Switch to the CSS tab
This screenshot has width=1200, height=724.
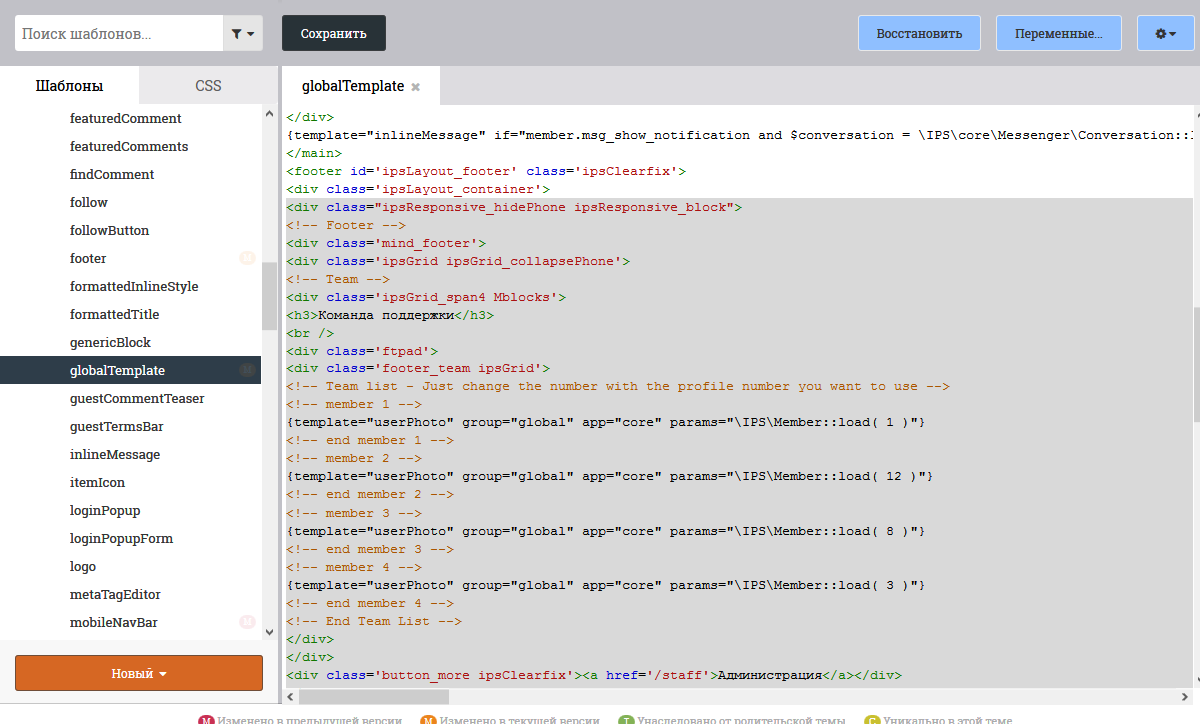(208, 86)
